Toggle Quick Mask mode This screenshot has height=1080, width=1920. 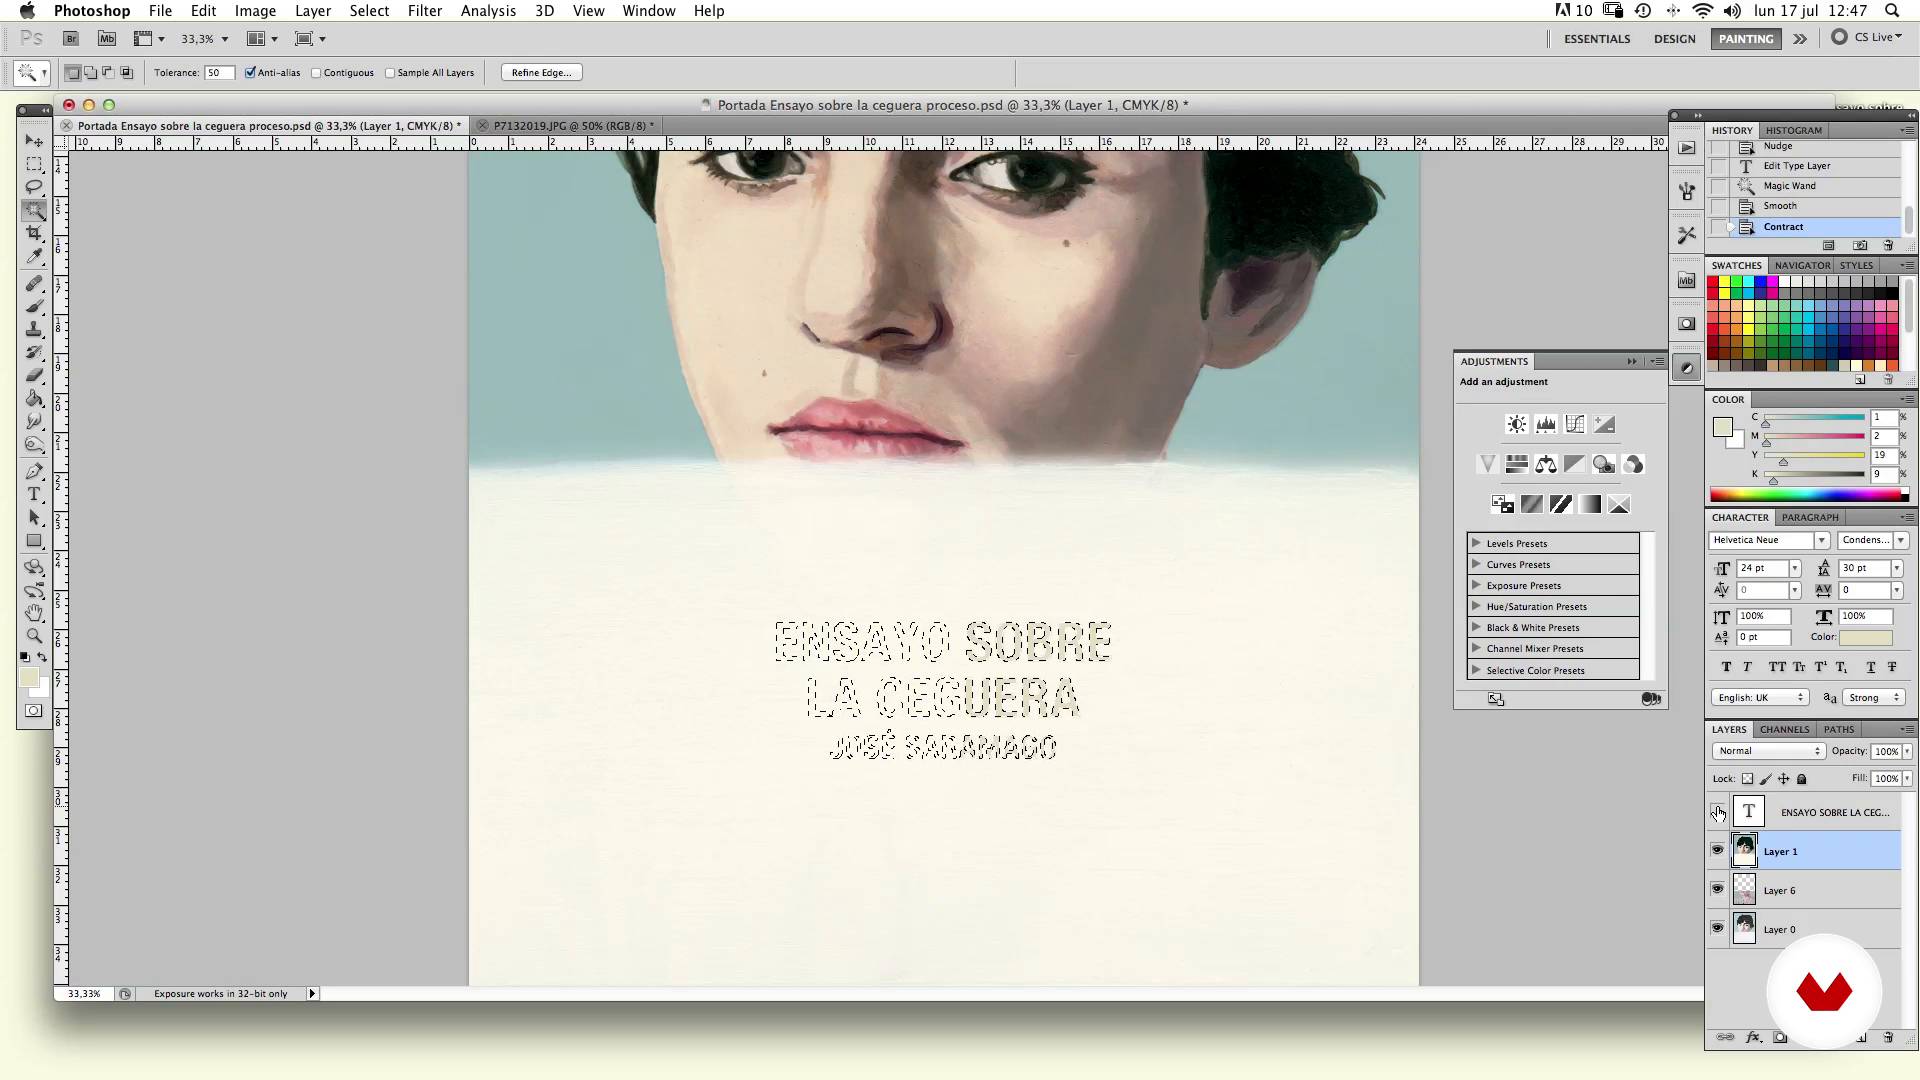click(34, 711)
